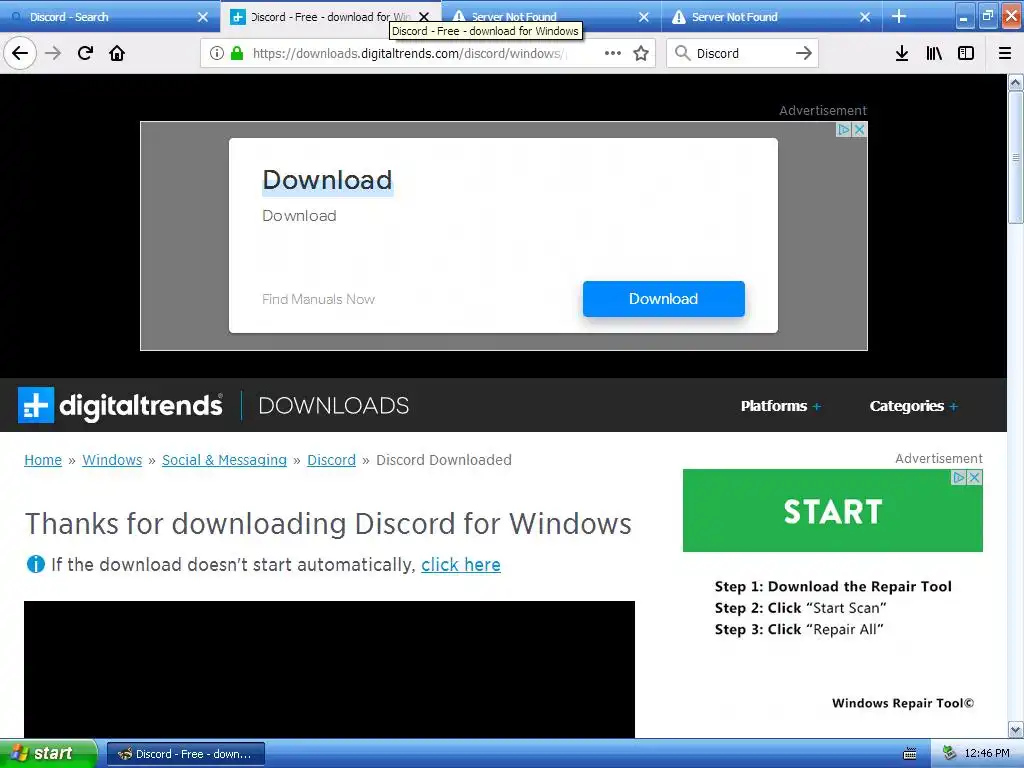
Task: Click 'Windows Repair Tool©' text
Action: (x=903, y=703)
